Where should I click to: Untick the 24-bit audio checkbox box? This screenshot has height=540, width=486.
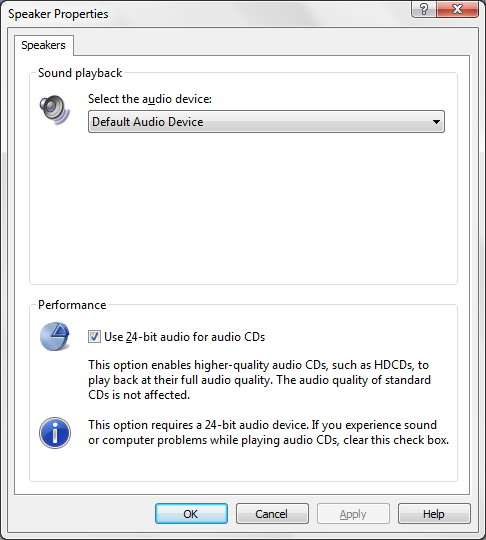(94, 336)
